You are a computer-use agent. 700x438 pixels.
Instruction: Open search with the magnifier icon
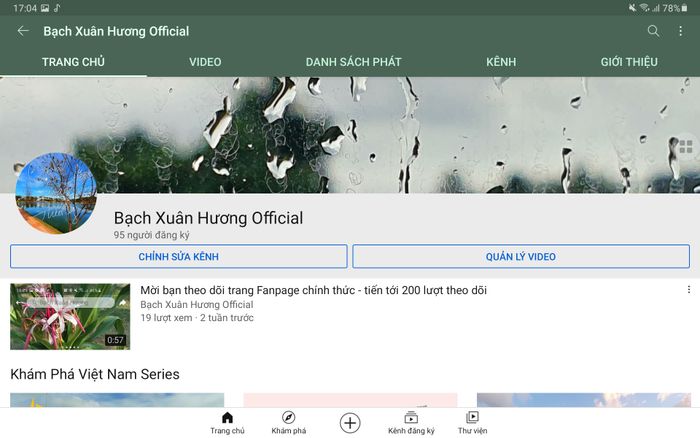point(653,31)
